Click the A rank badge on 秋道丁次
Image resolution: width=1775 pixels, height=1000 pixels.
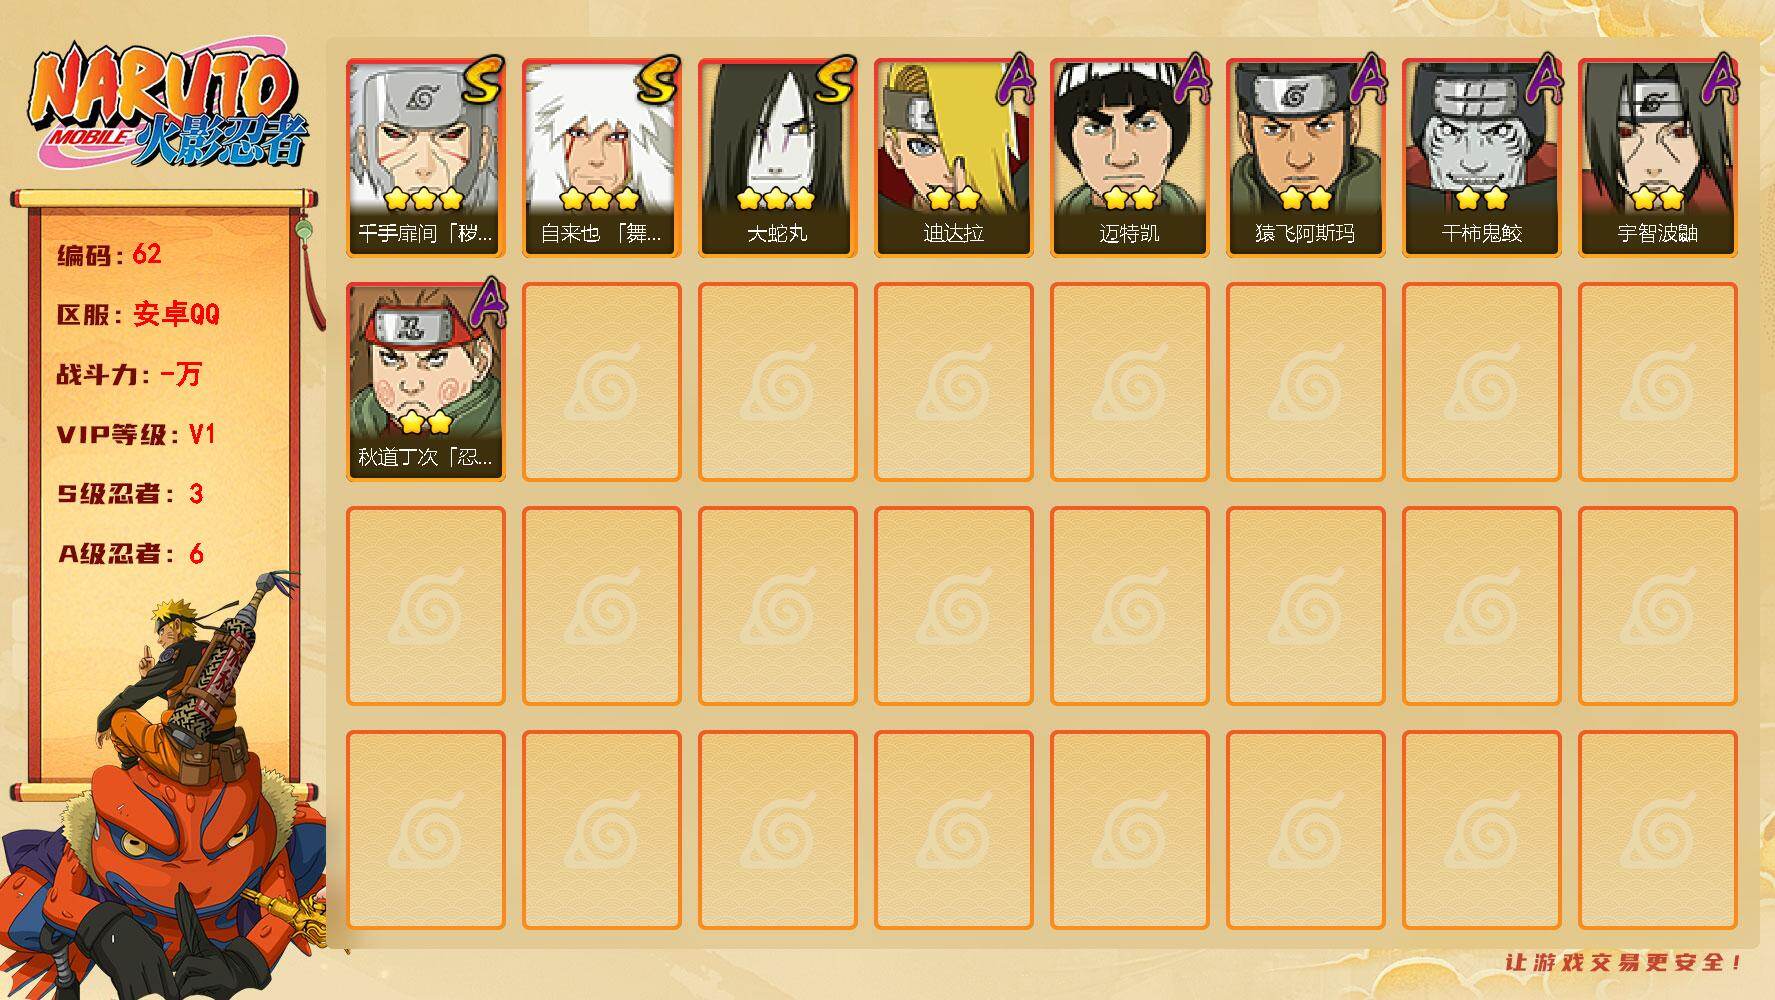486,303
